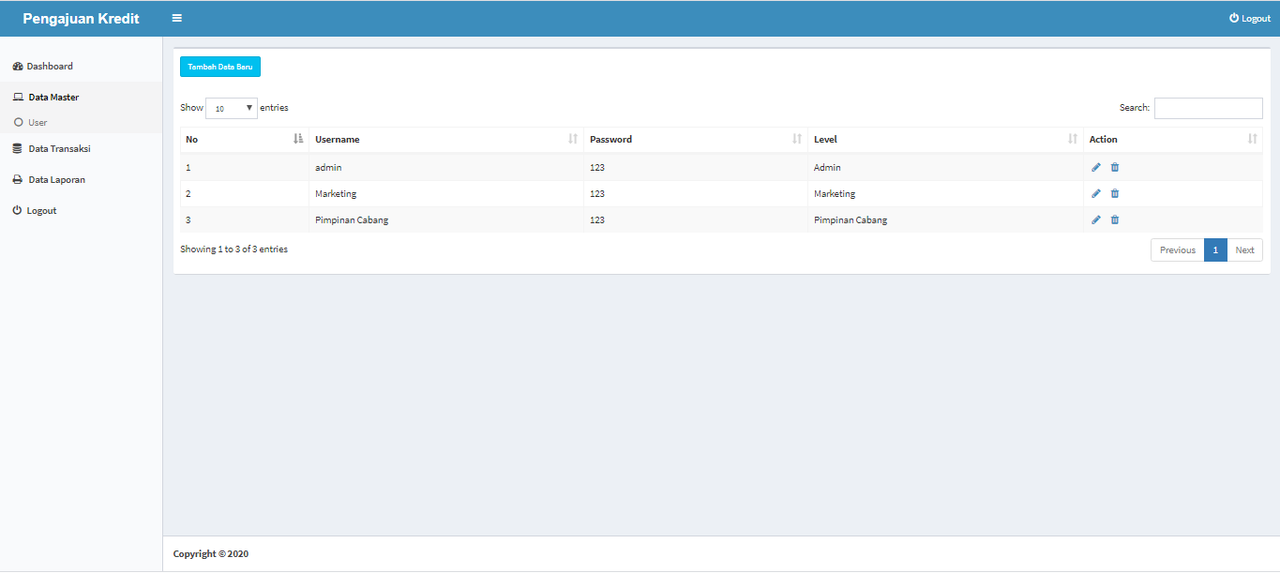Click the 'Copyright © 2020' footer text
Screen dimensions: 1280x574
point(211,553)
